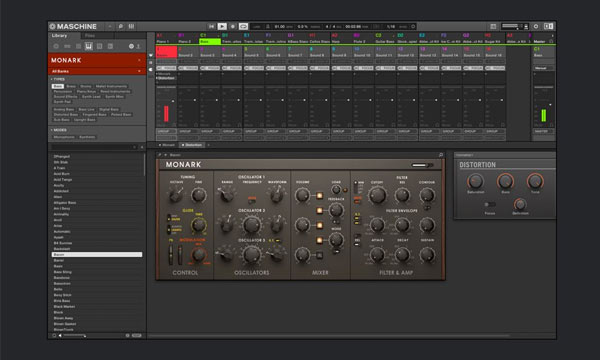Screen dimensions: 600x360
Task: Open the Manual dropdown on the master channel
Action: 543,68
